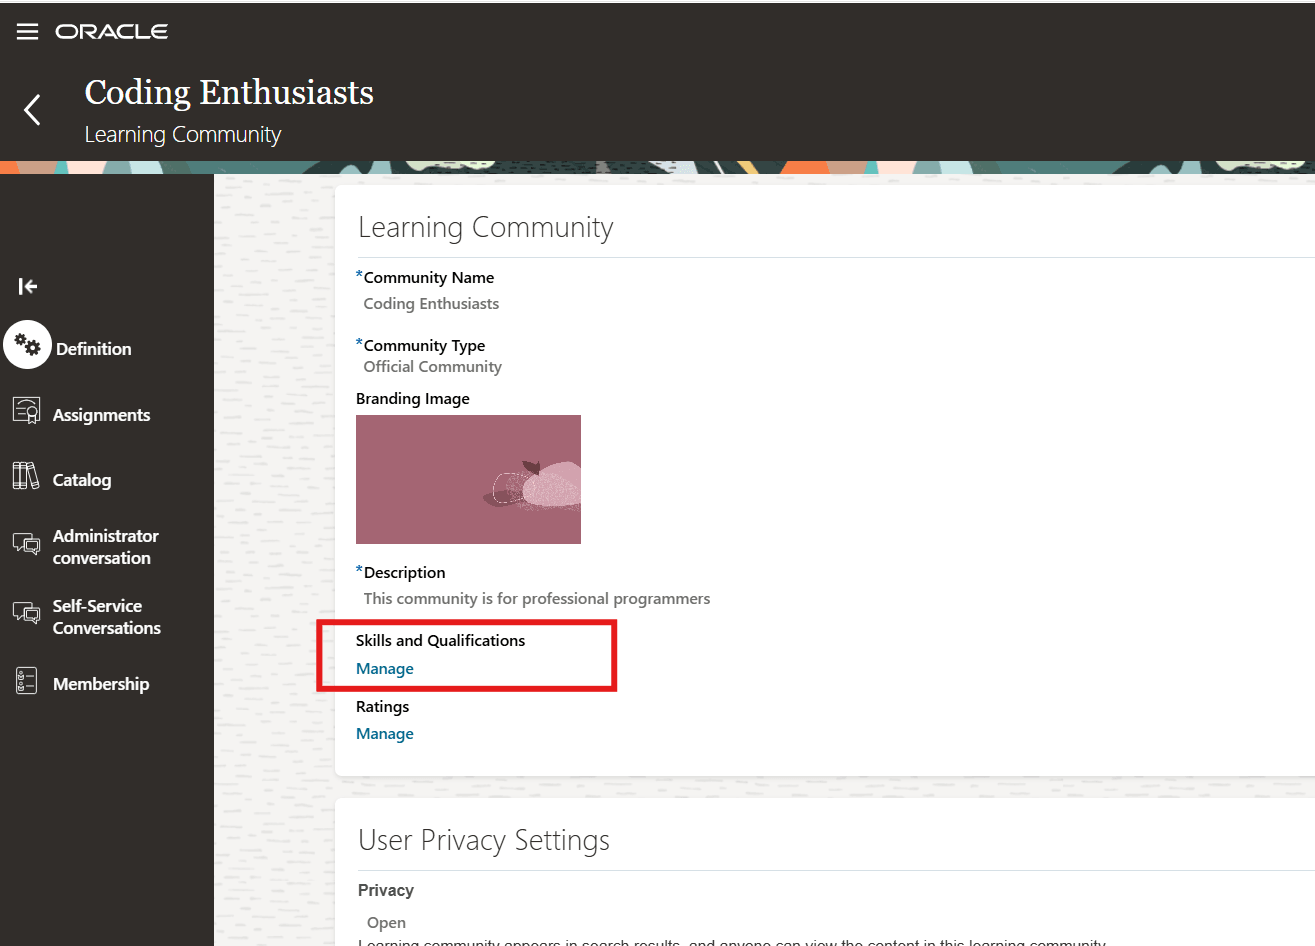
Task: Click the Community Name field
Action: 431,303
